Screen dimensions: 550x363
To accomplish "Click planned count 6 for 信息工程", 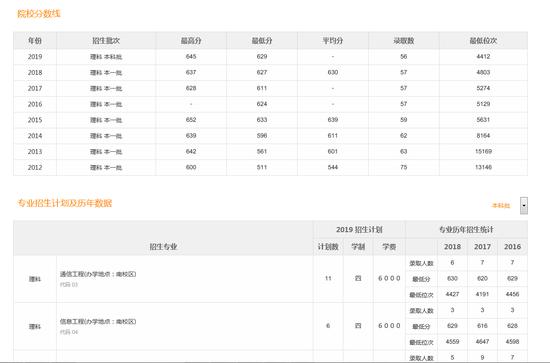I will pyautogui.click(x=328, y=325).
